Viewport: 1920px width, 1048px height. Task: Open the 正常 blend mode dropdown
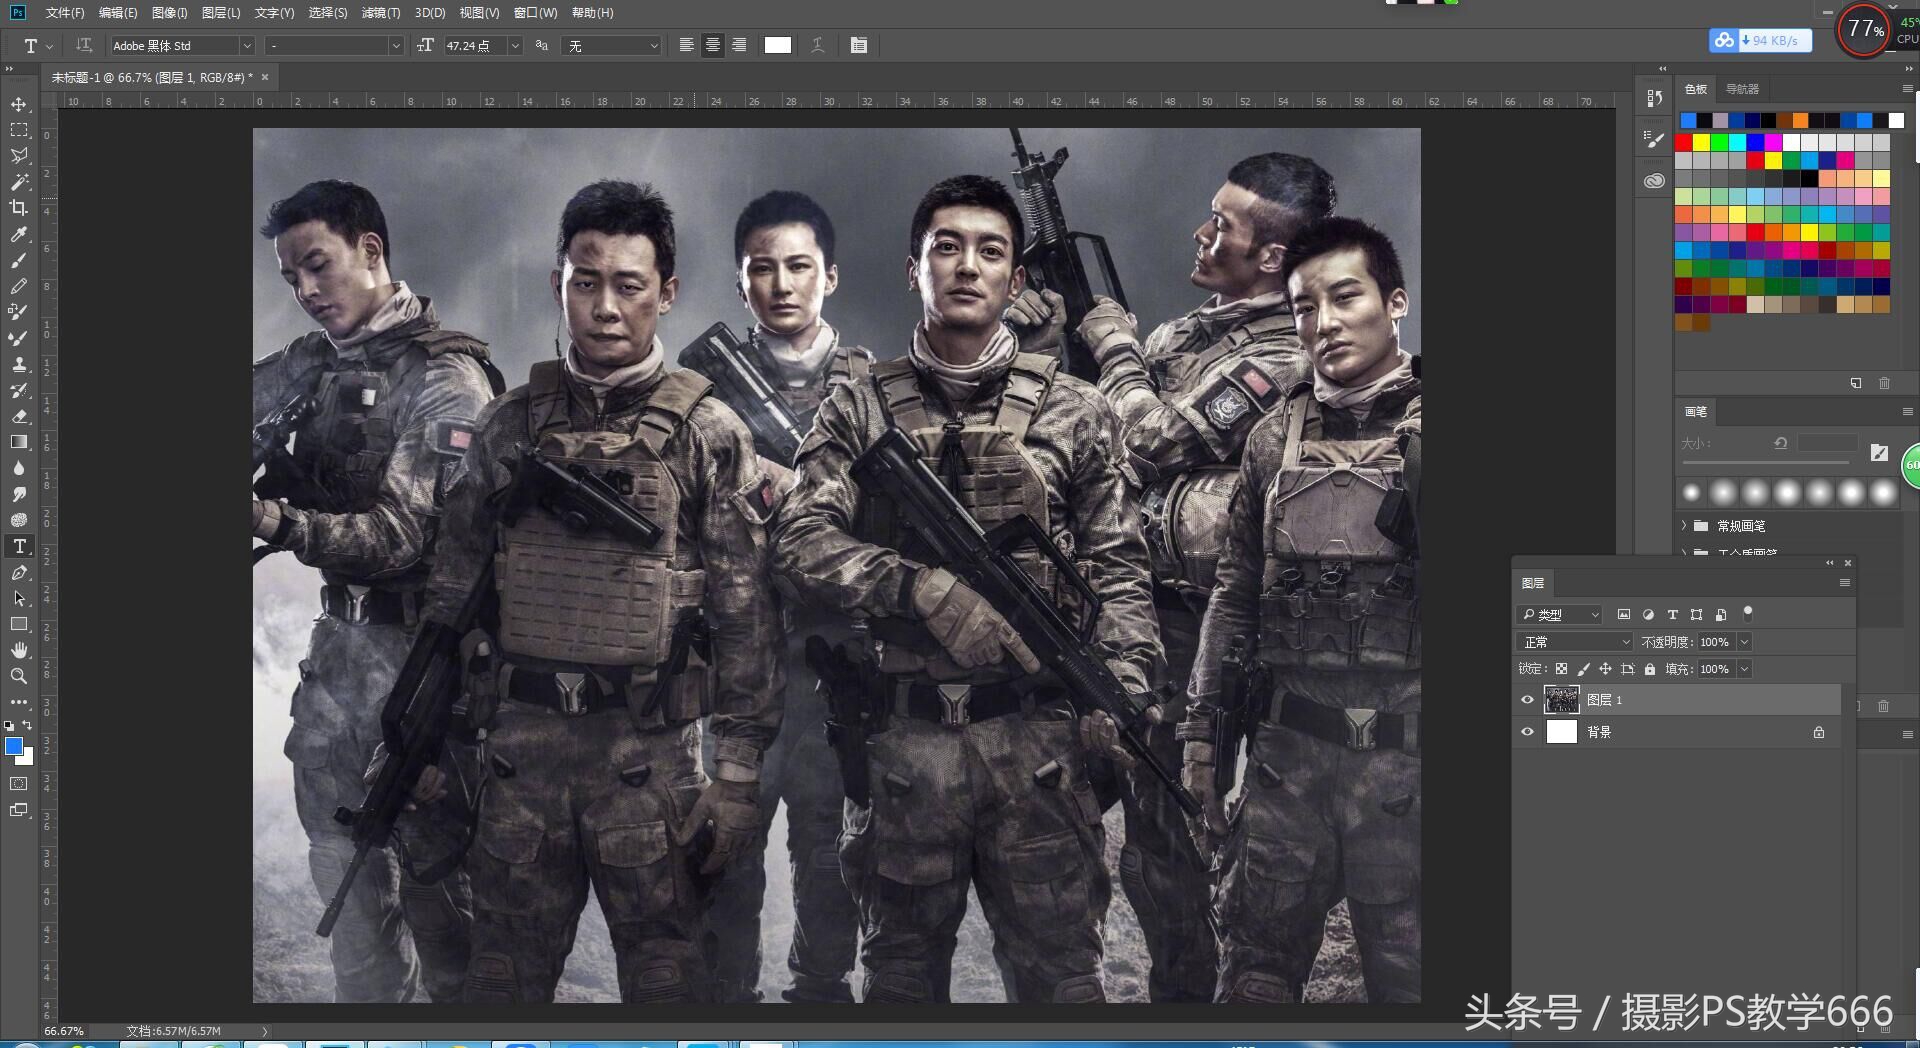coord(1573,641)
